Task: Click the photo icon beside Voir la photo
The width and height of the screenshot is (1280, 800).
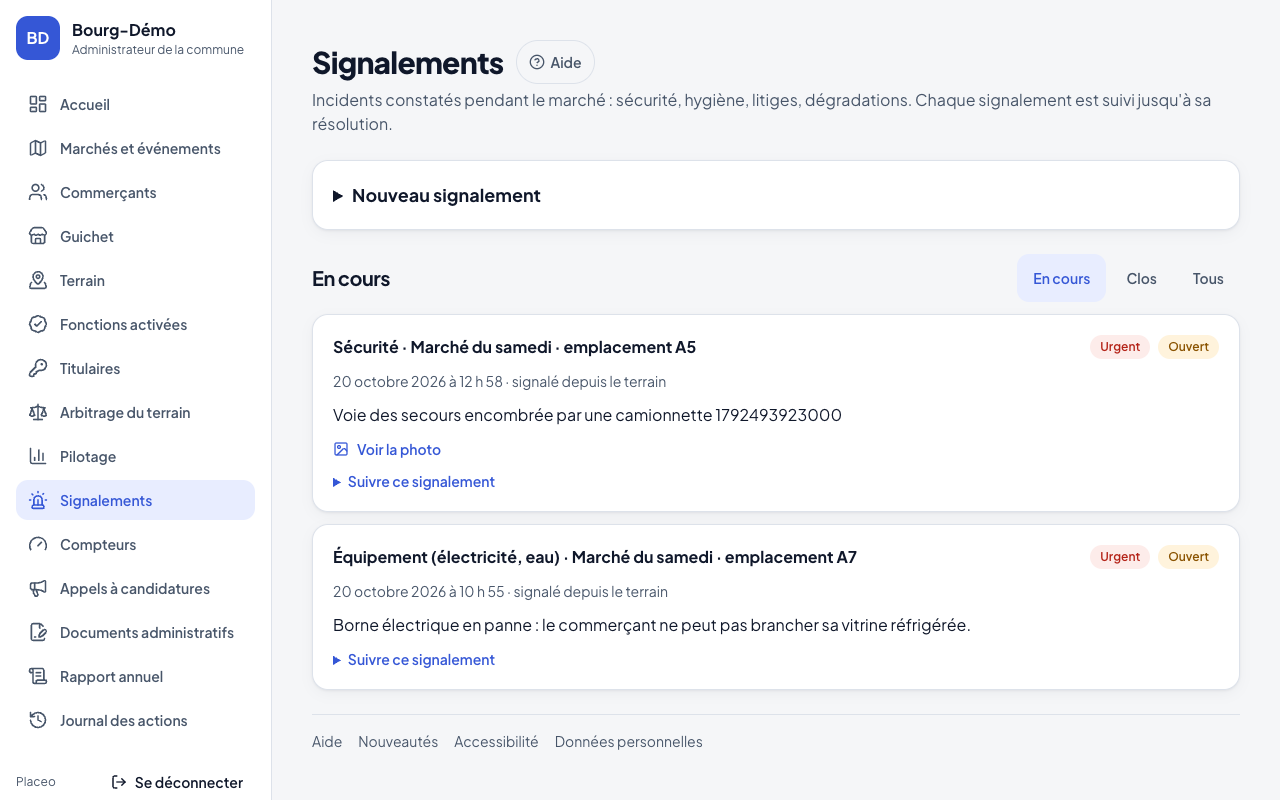Action: 341,450
